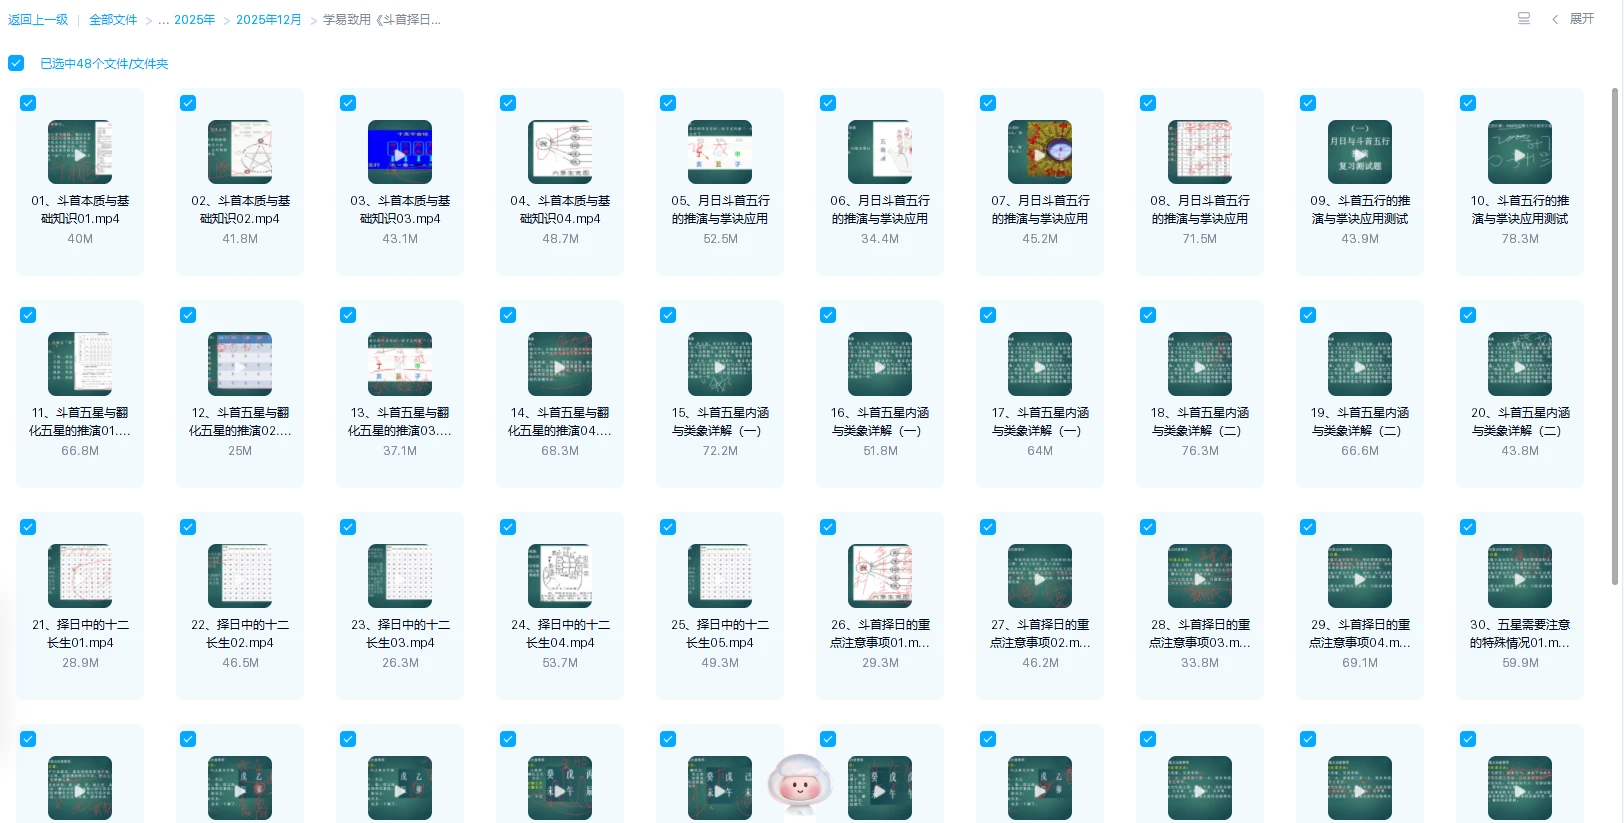1624x823 pixels.
Task: Untick checkbox on file 20 斗首五星内涵
Action: click(1468, 315)
